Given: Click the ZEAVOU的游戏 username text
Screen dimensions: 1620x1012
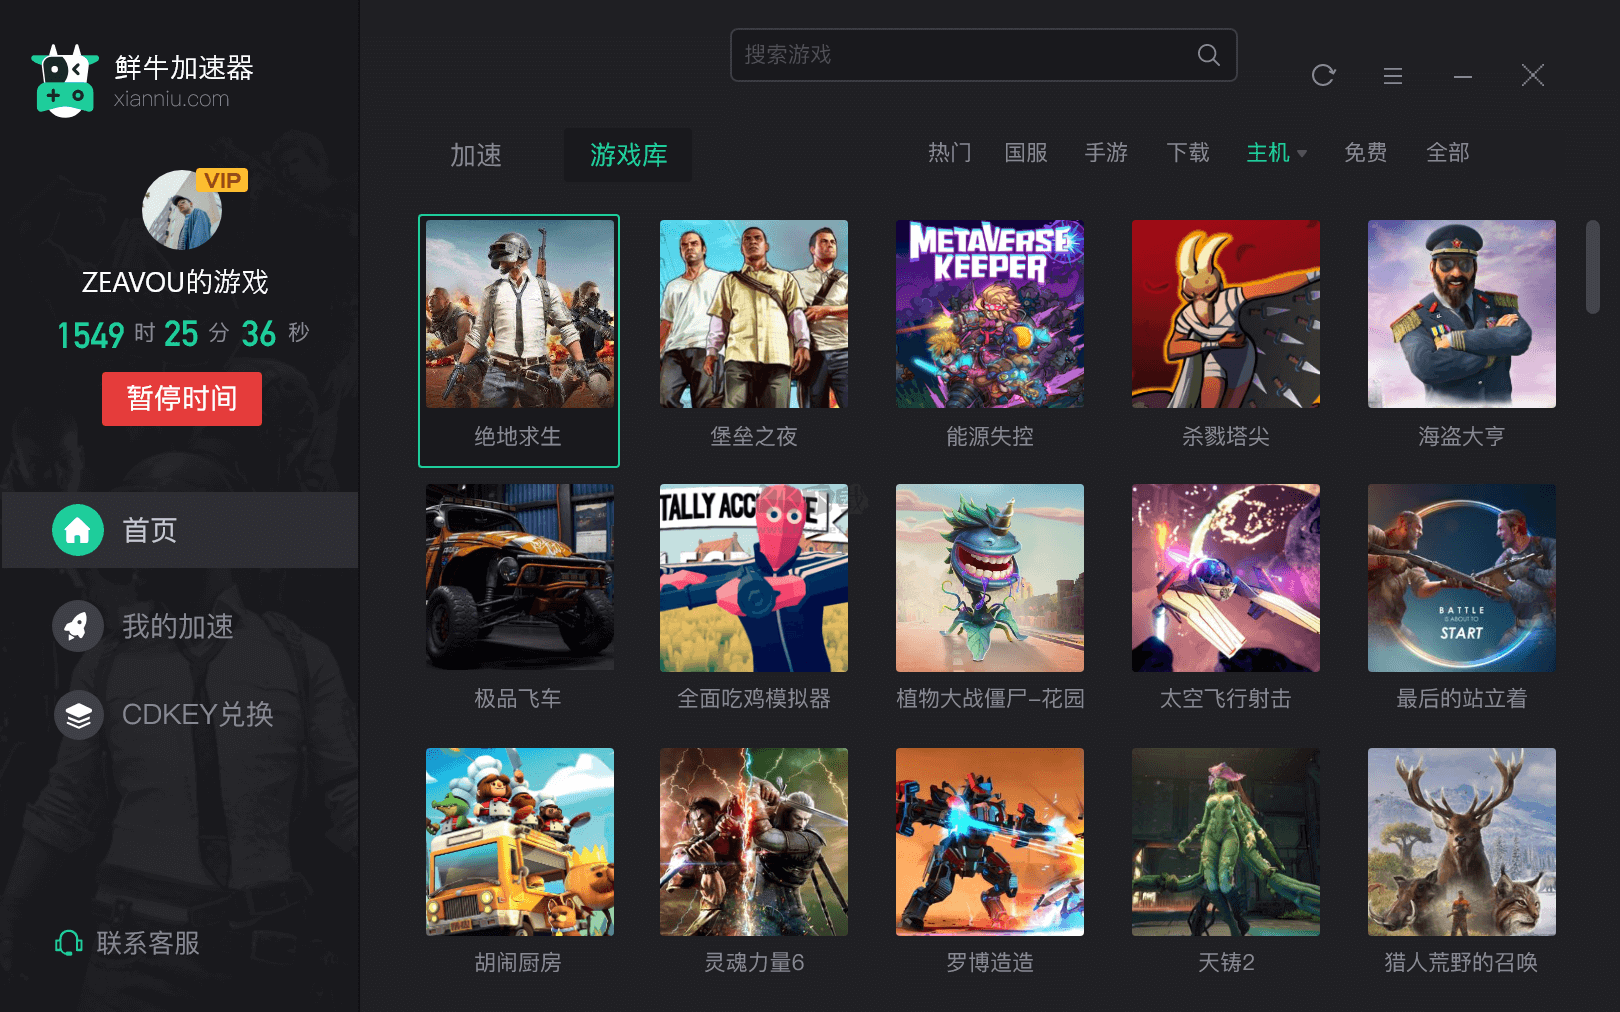Looking at the screenshot, I should (x=175, y=283).
